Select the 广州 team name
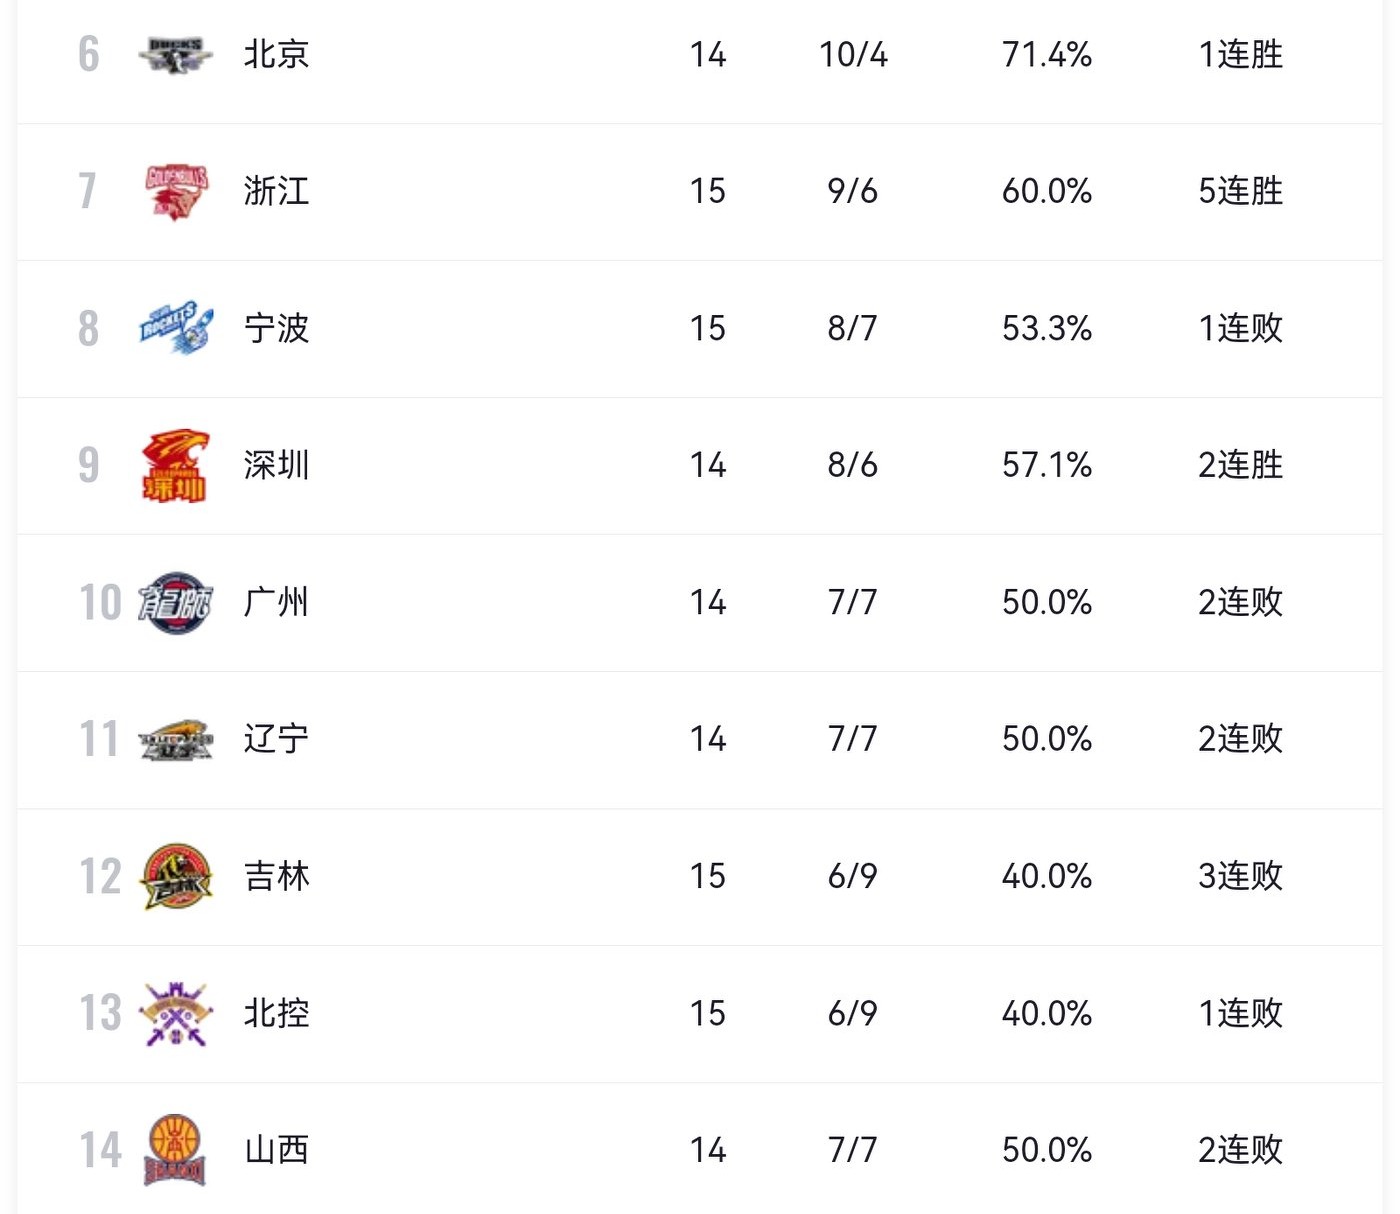The height and width of the screenshot is (1214, 1400). [x=276, y=602]
